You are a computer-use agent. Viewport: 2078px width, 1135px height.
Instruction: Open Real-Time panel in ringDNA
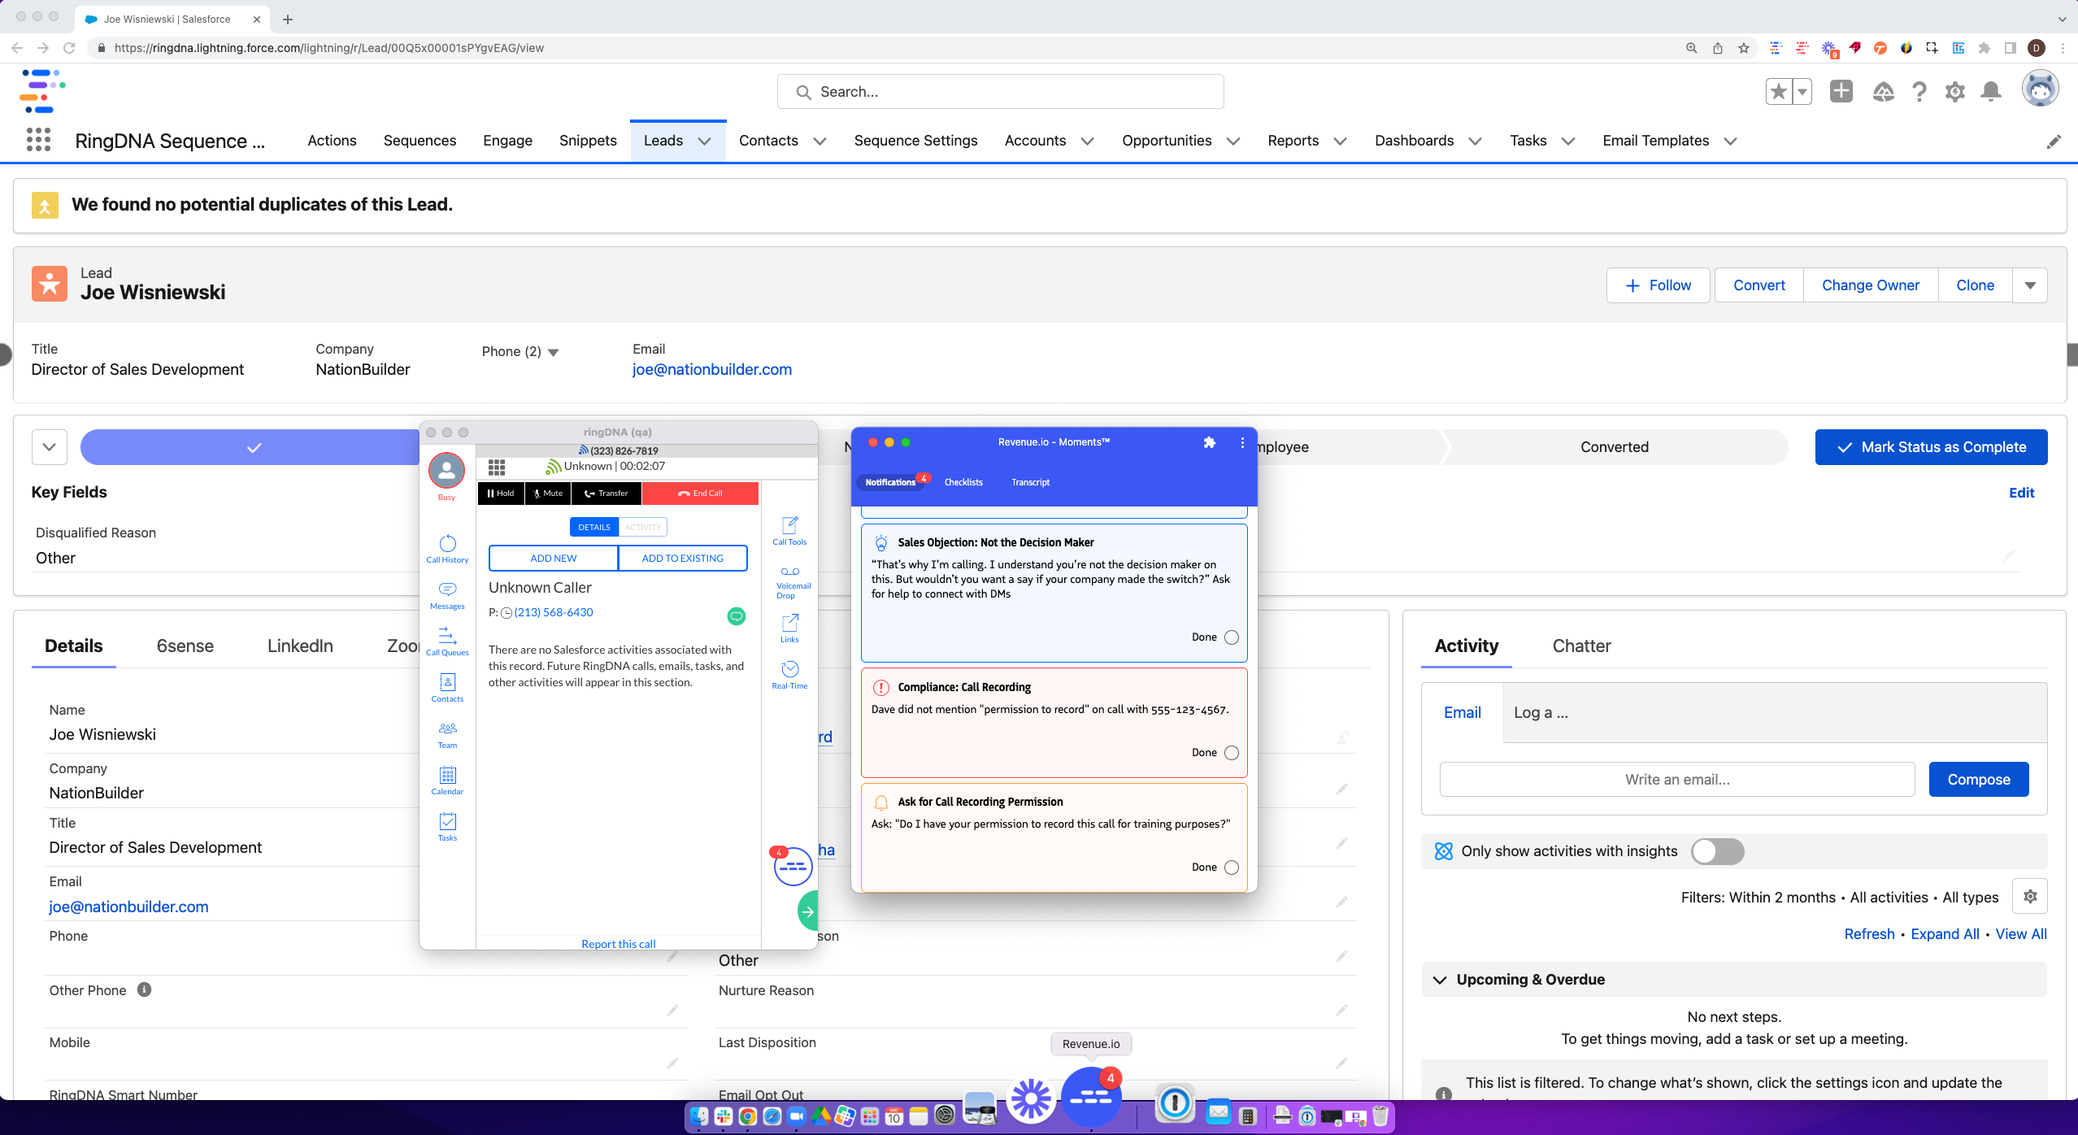[789, 675]
